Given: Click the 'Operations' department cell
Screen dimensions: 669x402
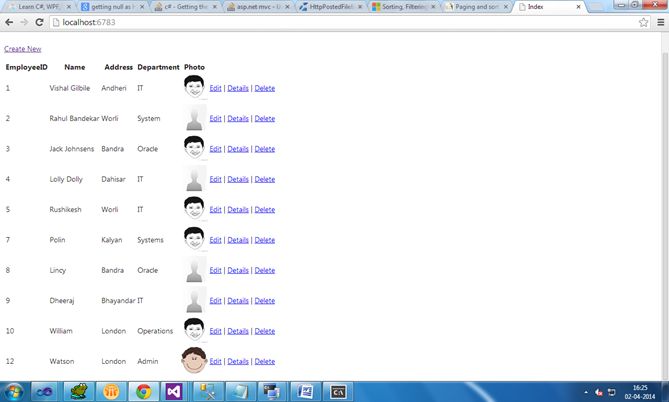Looking at the screenshot, I should 155,331.
